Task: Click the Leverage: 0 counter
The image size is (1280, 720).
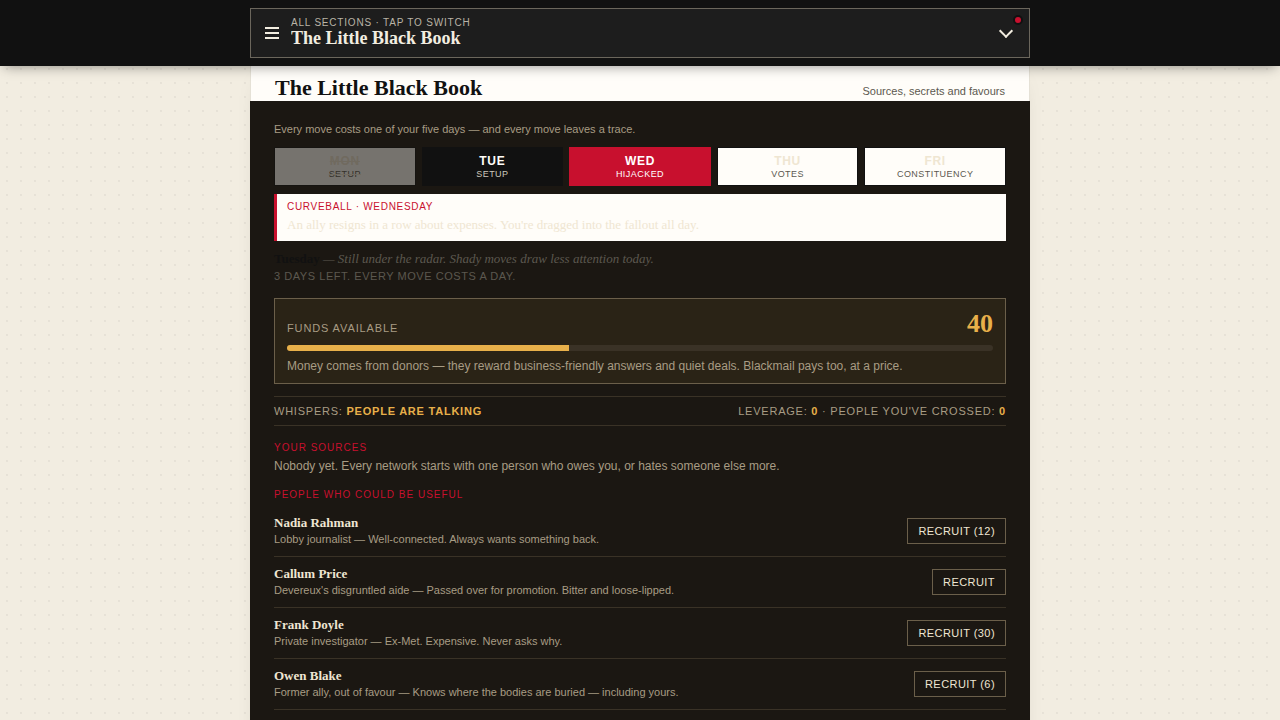Action: click(x=778, y=411)
